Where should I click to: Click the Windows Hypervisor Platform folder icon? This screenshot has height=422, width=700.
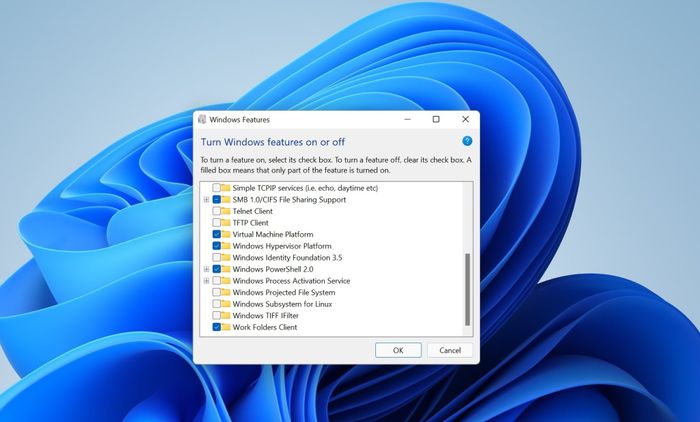(226, 246)
